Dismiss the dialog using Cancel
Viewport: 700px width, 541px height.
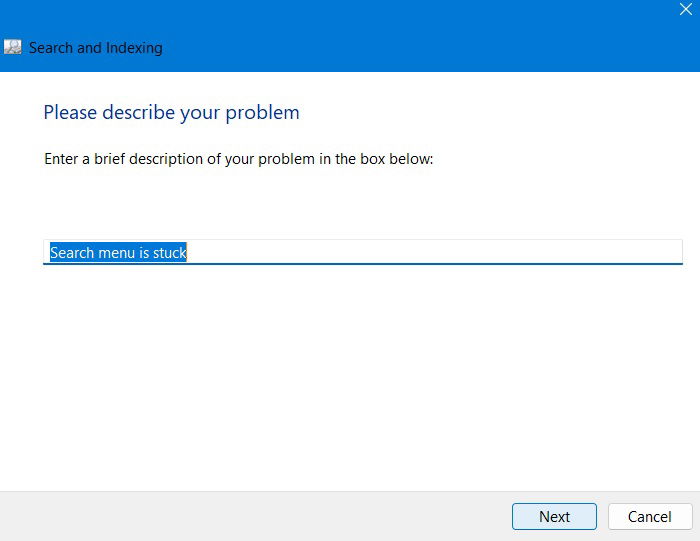click(x=650, y=516)
